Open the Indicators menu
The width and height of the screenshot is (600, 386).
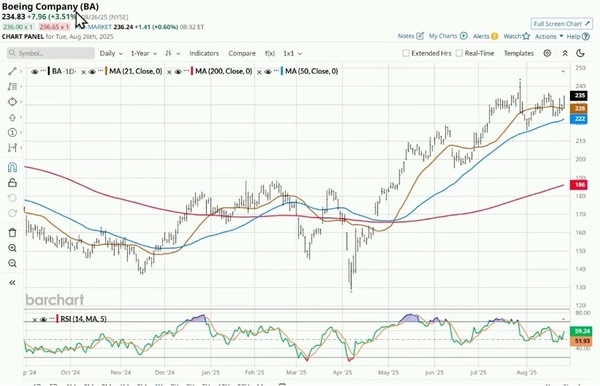(204, 53)
